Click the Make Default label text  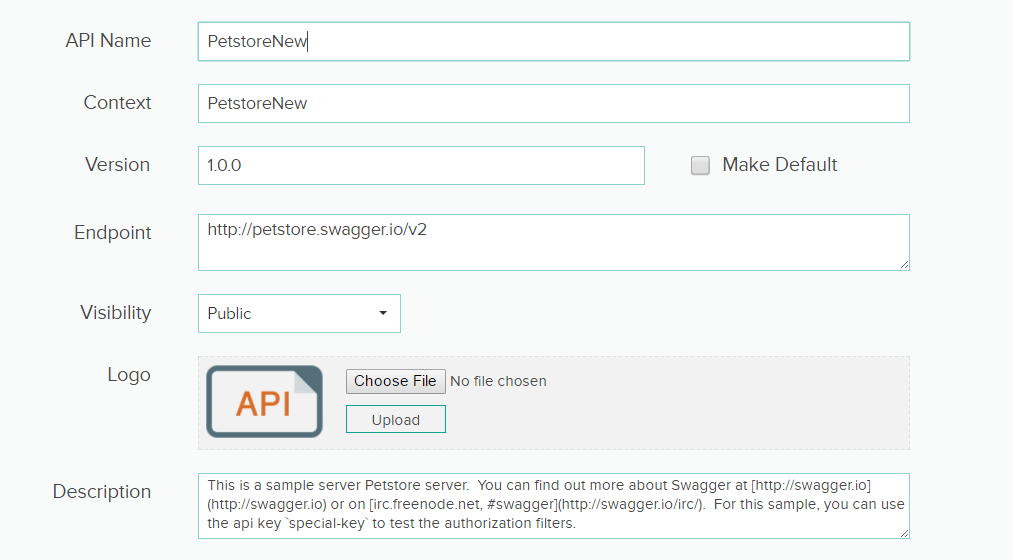[x=779, y=165]
